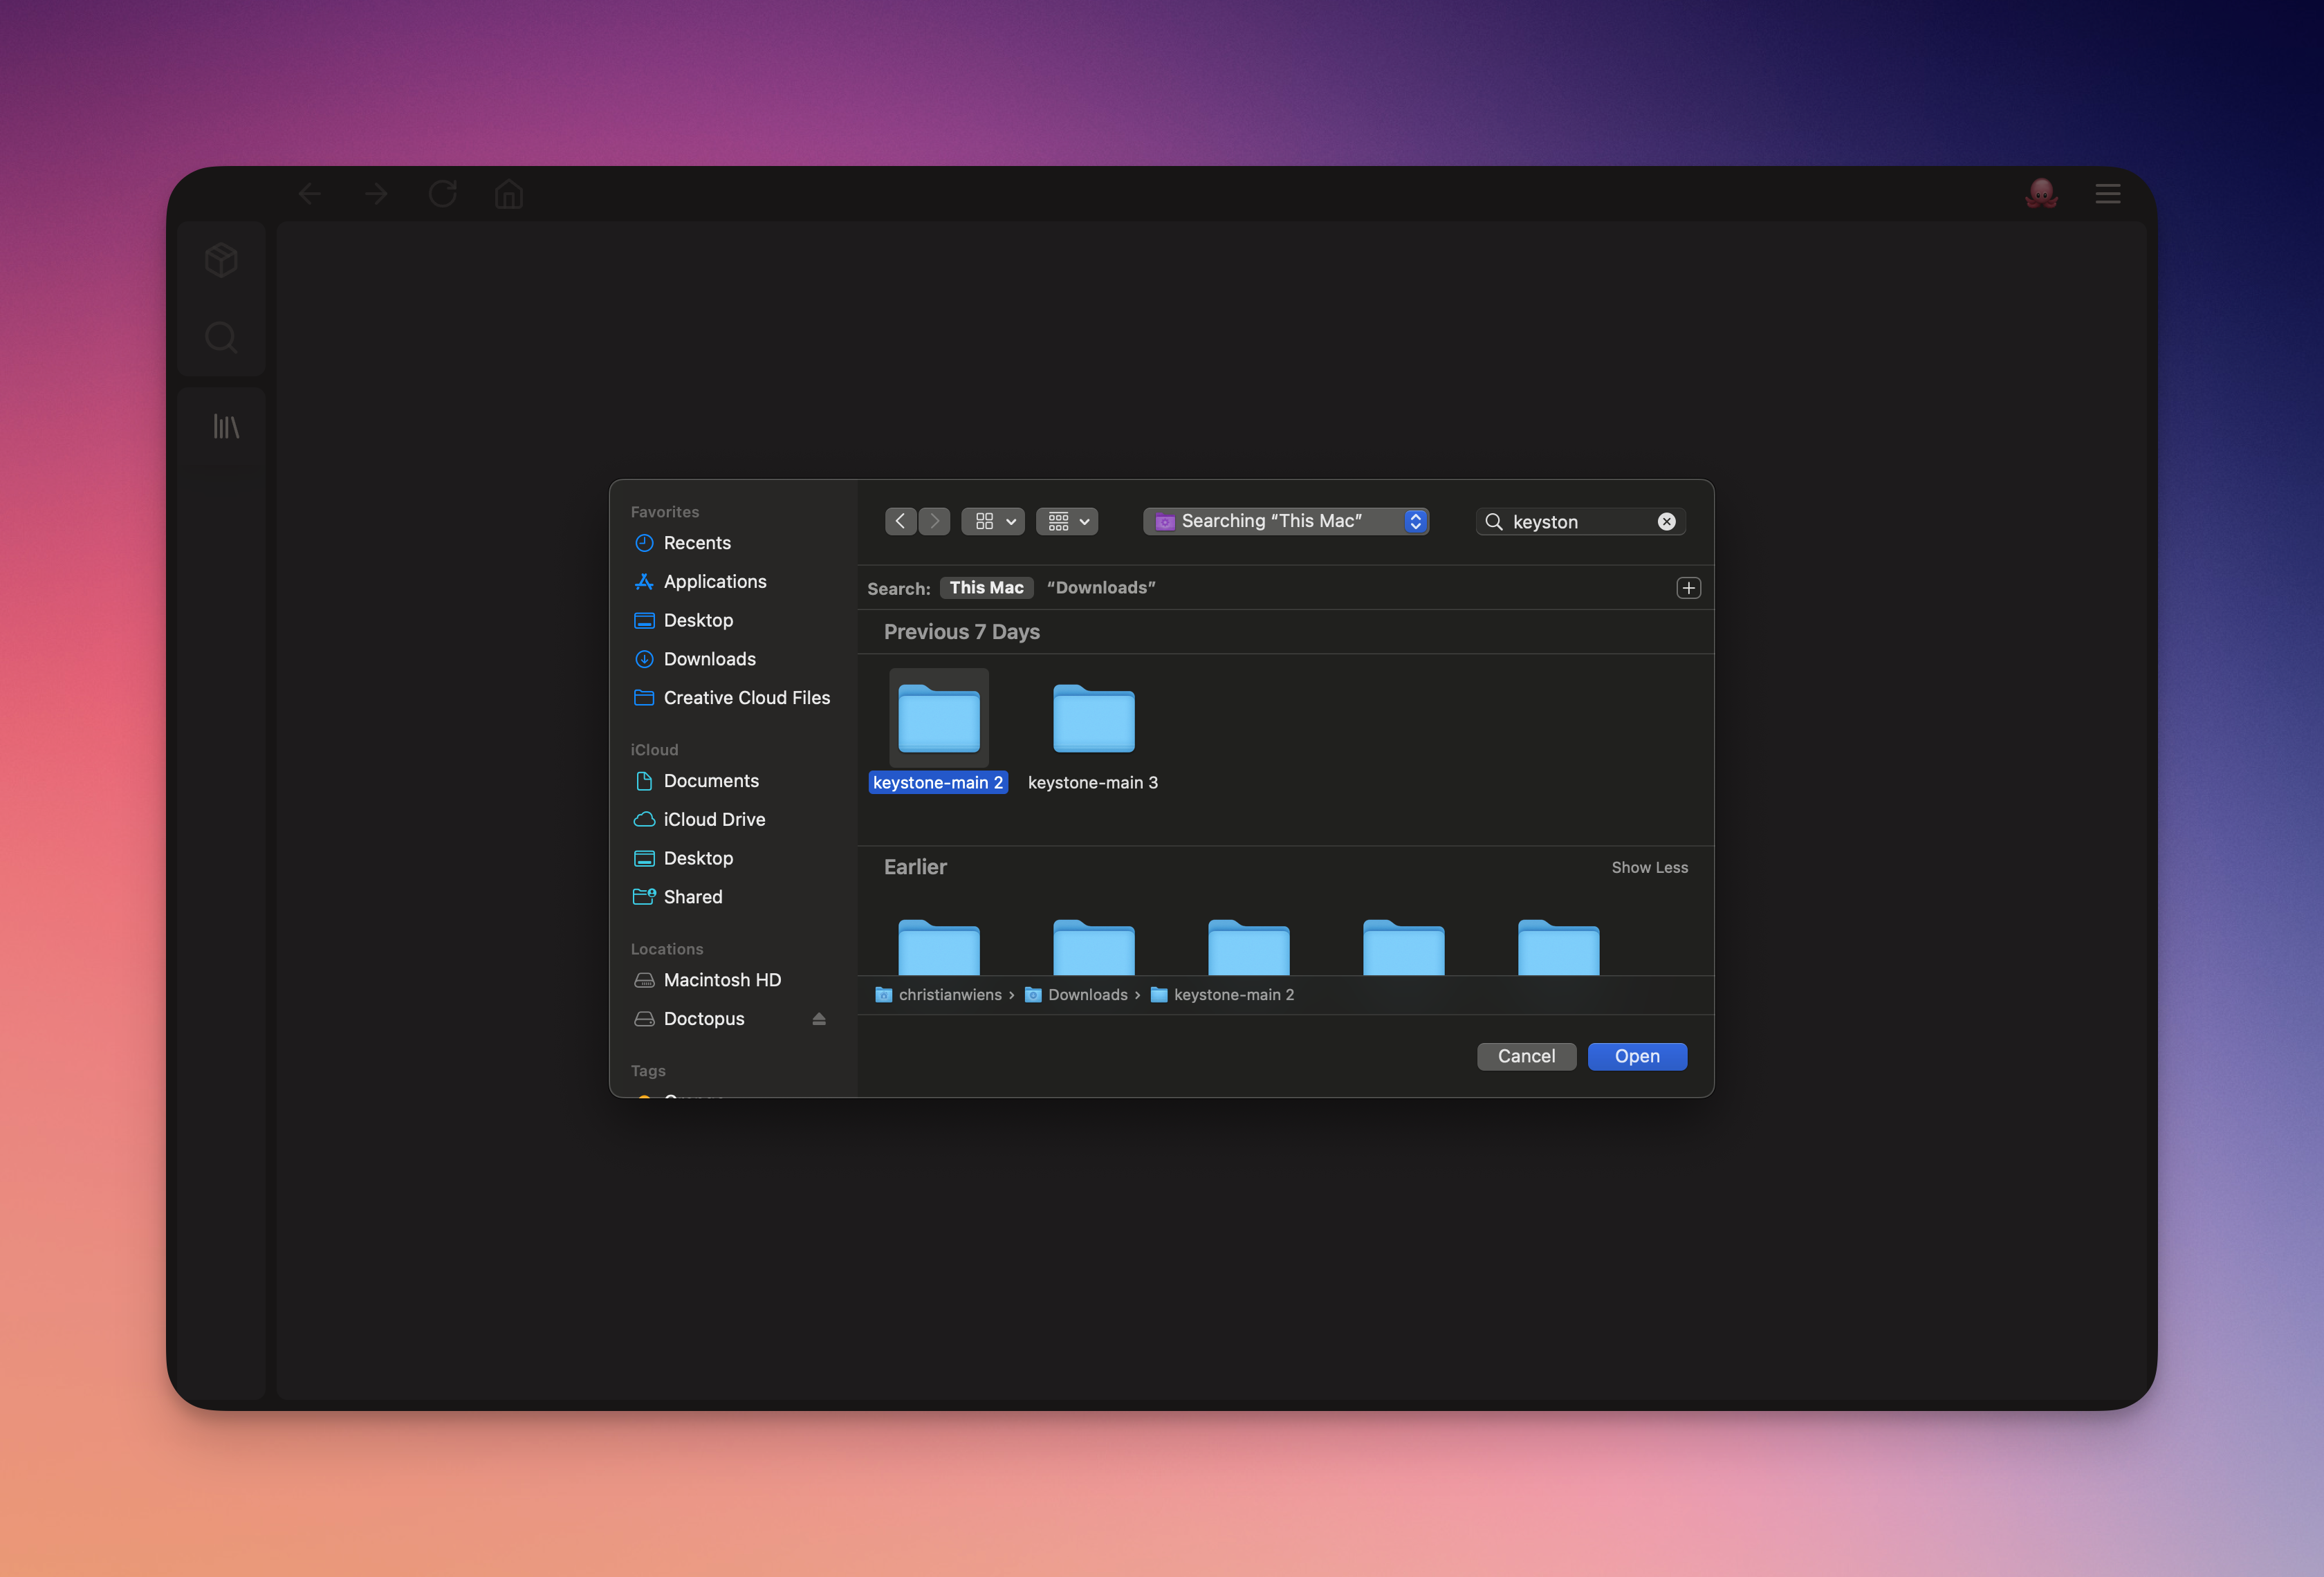The width and height of the screenshot is (2324, 1577).
Task: Open the icon view mode dropdown
Action: [x=993, y=521]
